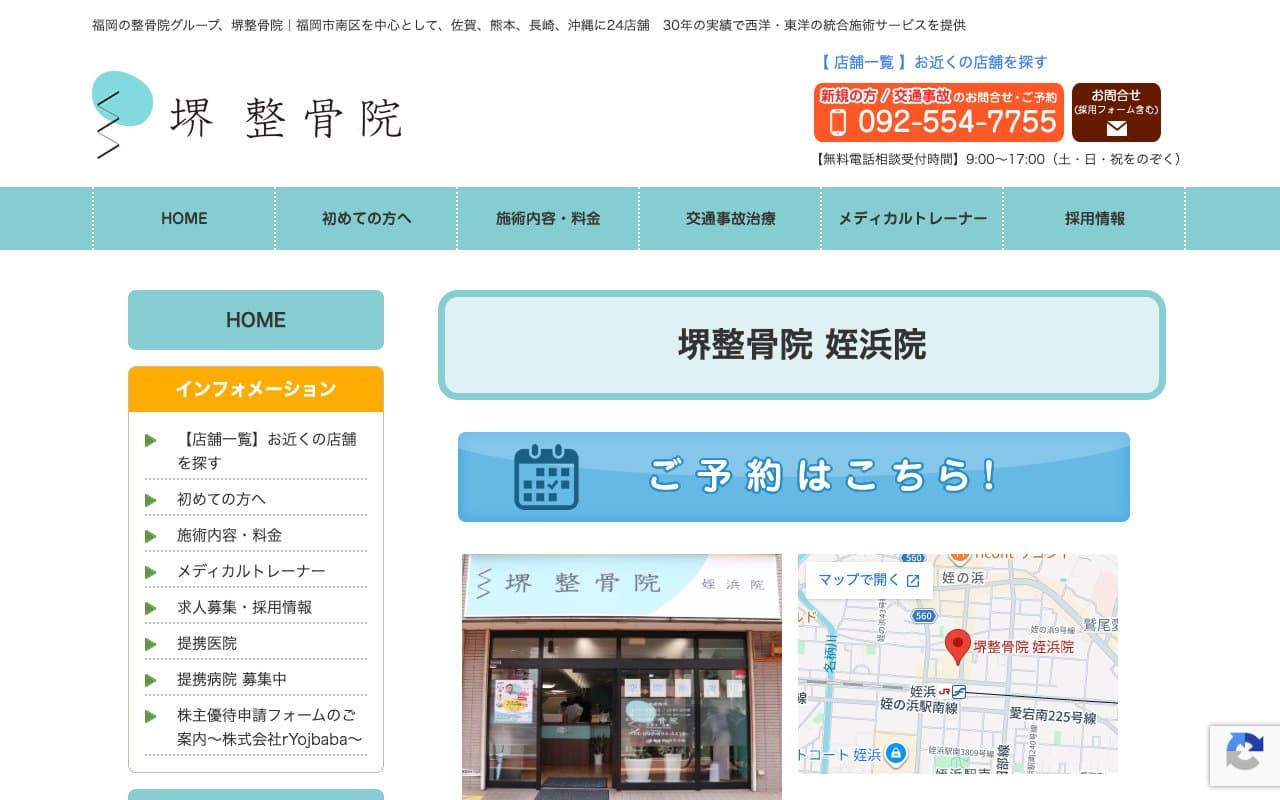
Task: Open 【 店舗一覧 】お近くの店舗を探す link at top
Action: tap(931, 62)
